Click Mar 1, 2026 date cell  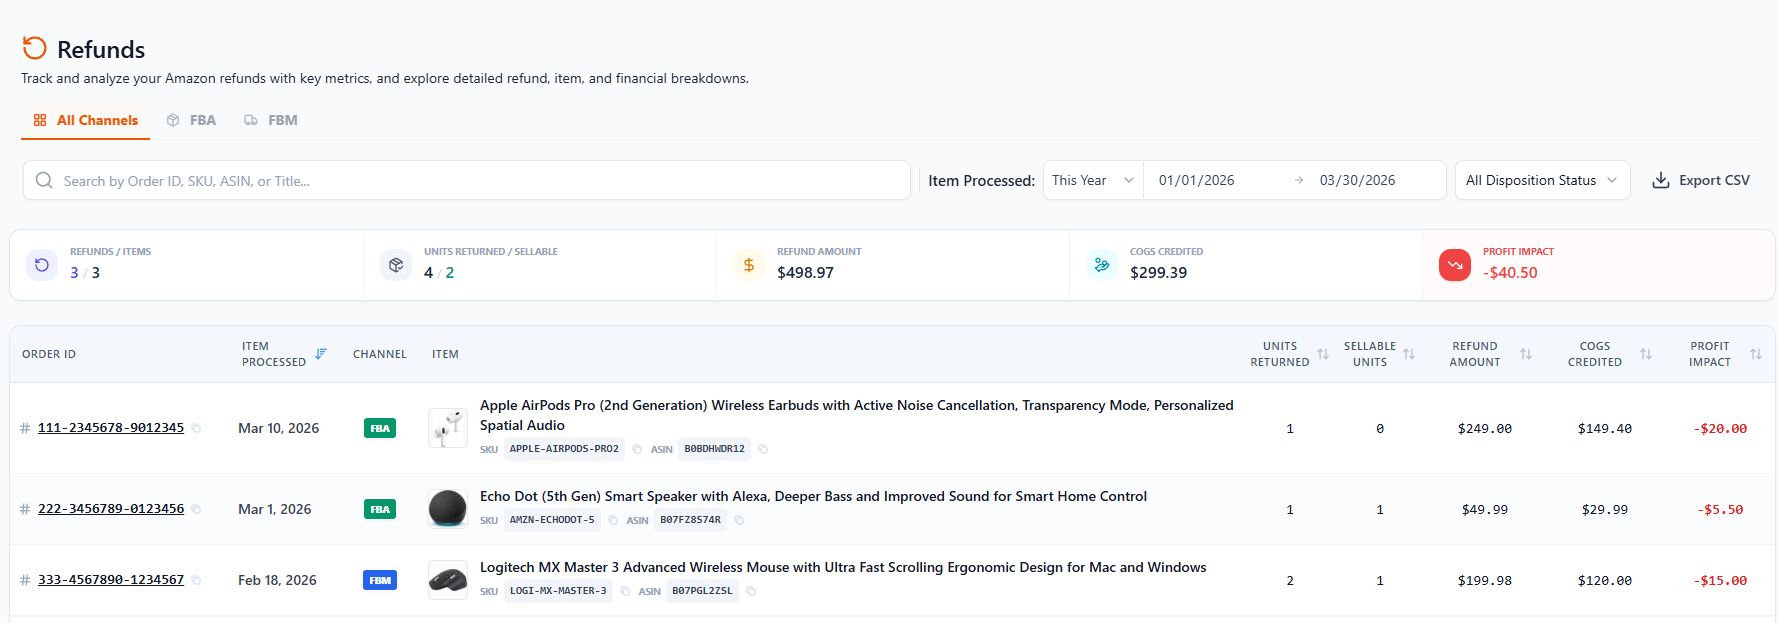click(275, 509)
